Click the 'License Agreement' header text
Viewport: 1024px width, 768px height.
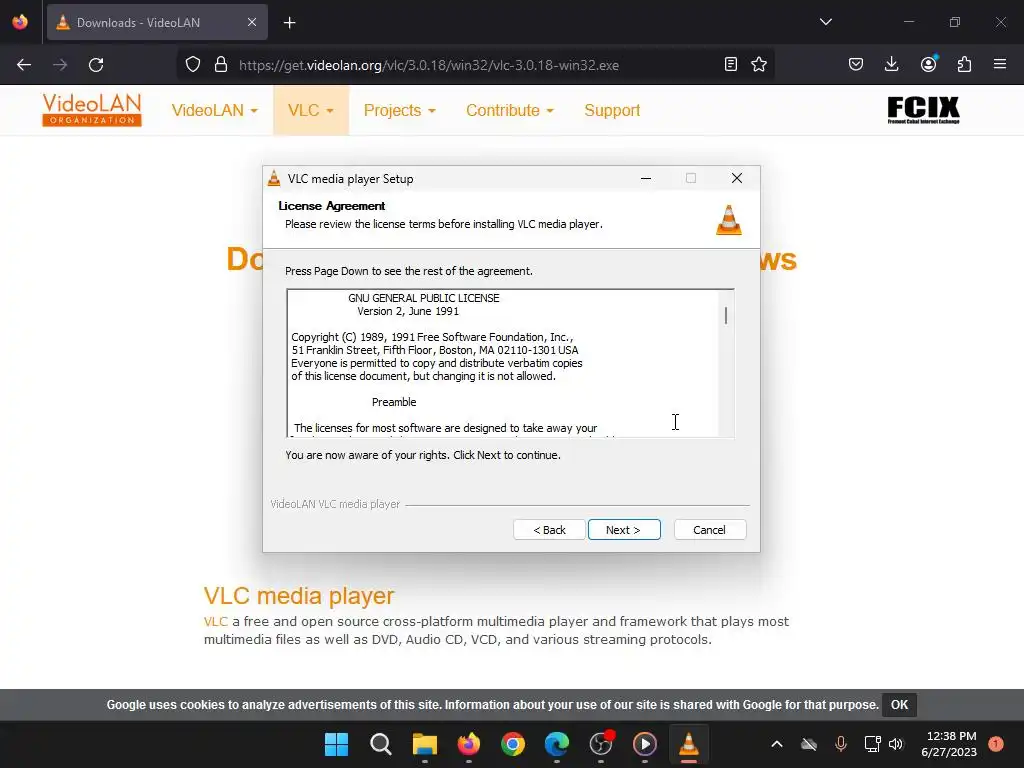[x=332, y=206]
